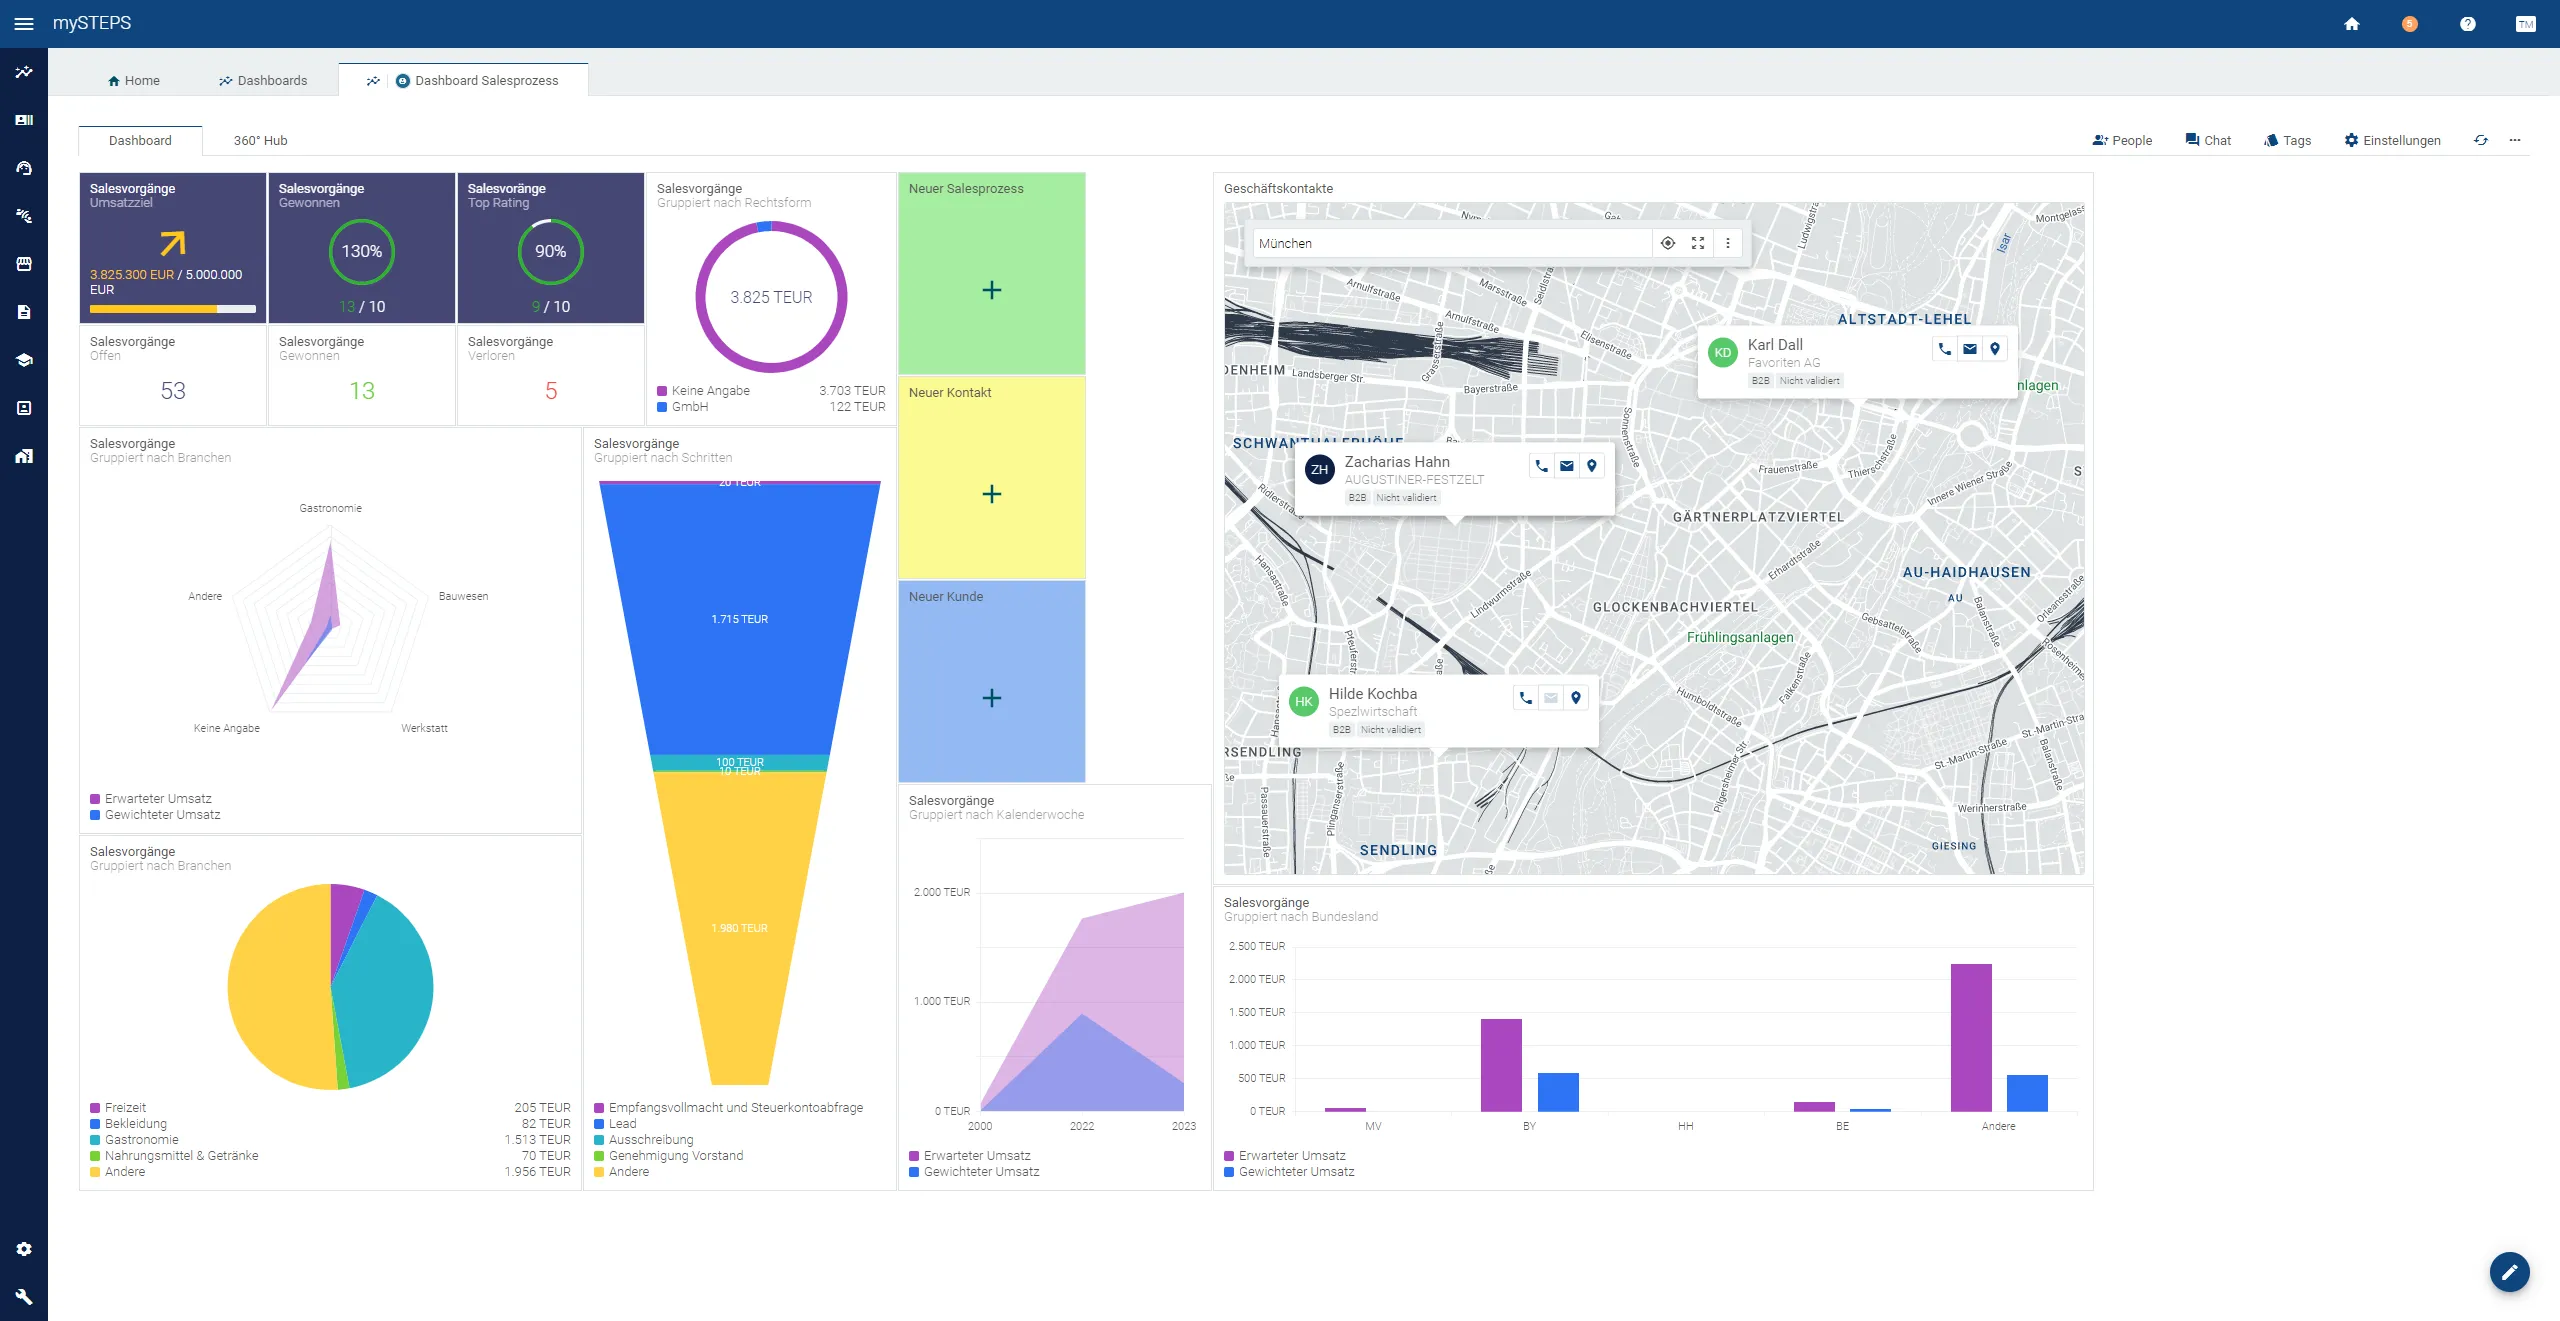Open the notifications badge showing 5
The width and height of the screenshot is (2560, 1321).
coord(2410,24)
